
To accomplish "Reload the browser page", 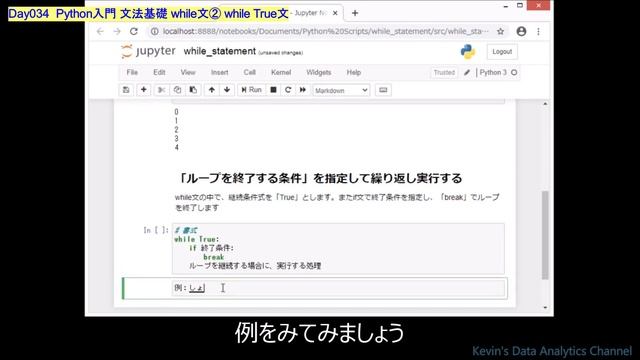I will (134, 31).
